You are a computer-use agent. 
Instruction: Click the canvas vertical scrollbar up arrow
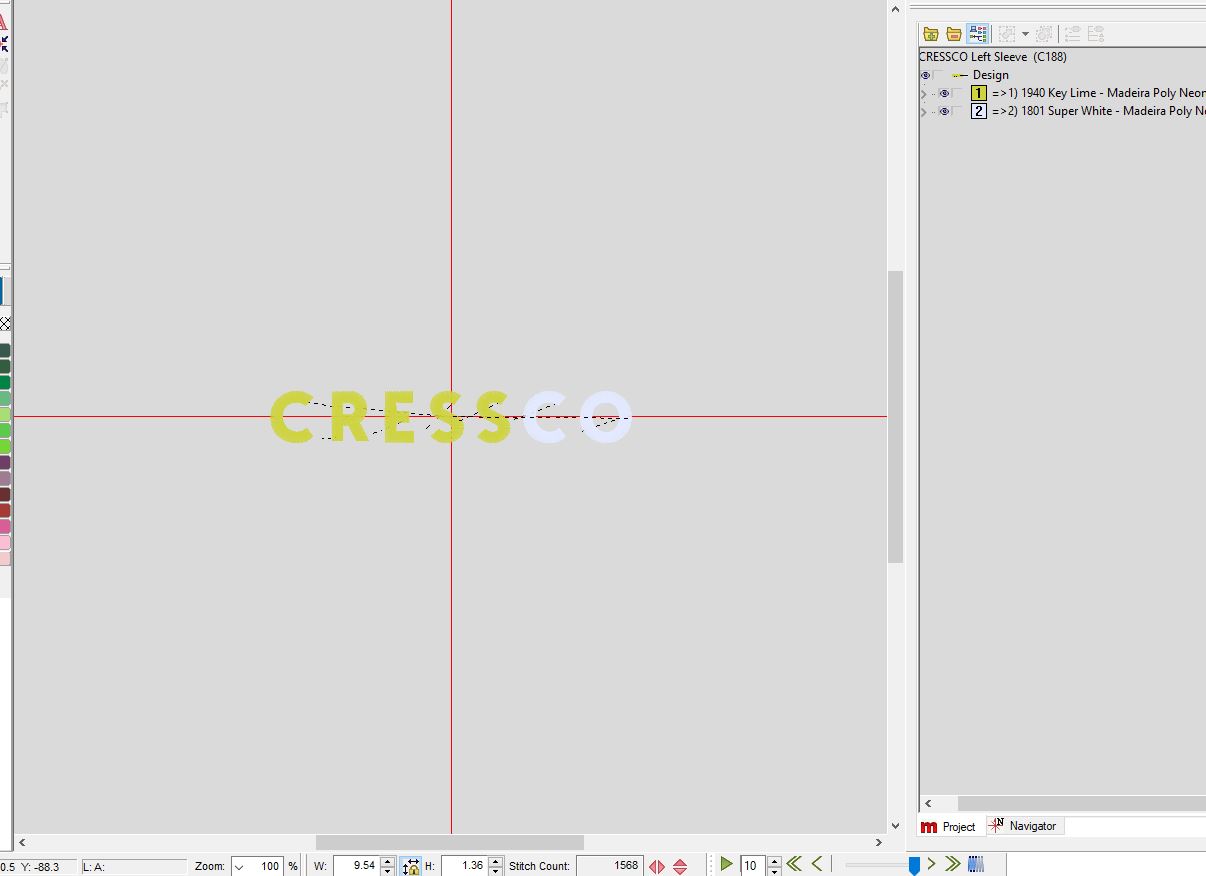895,9
